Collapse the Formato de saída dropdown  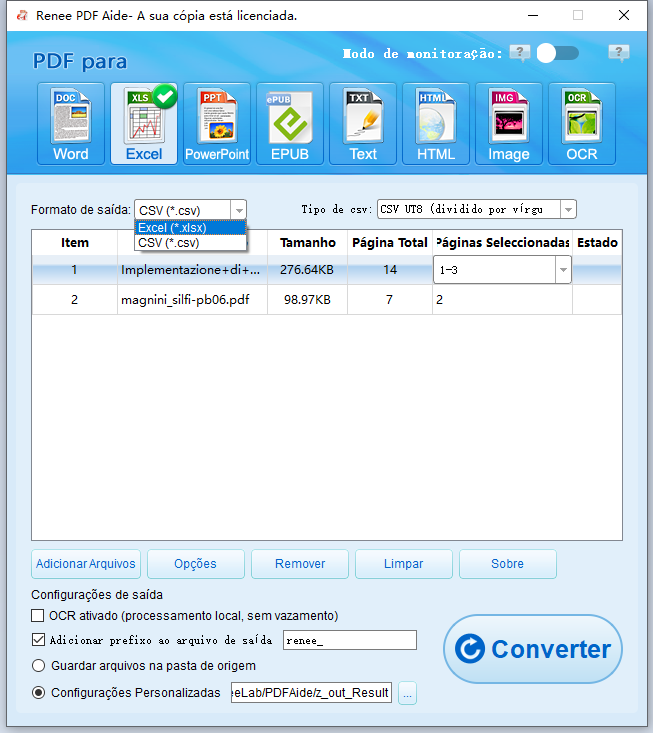point(239,210)
